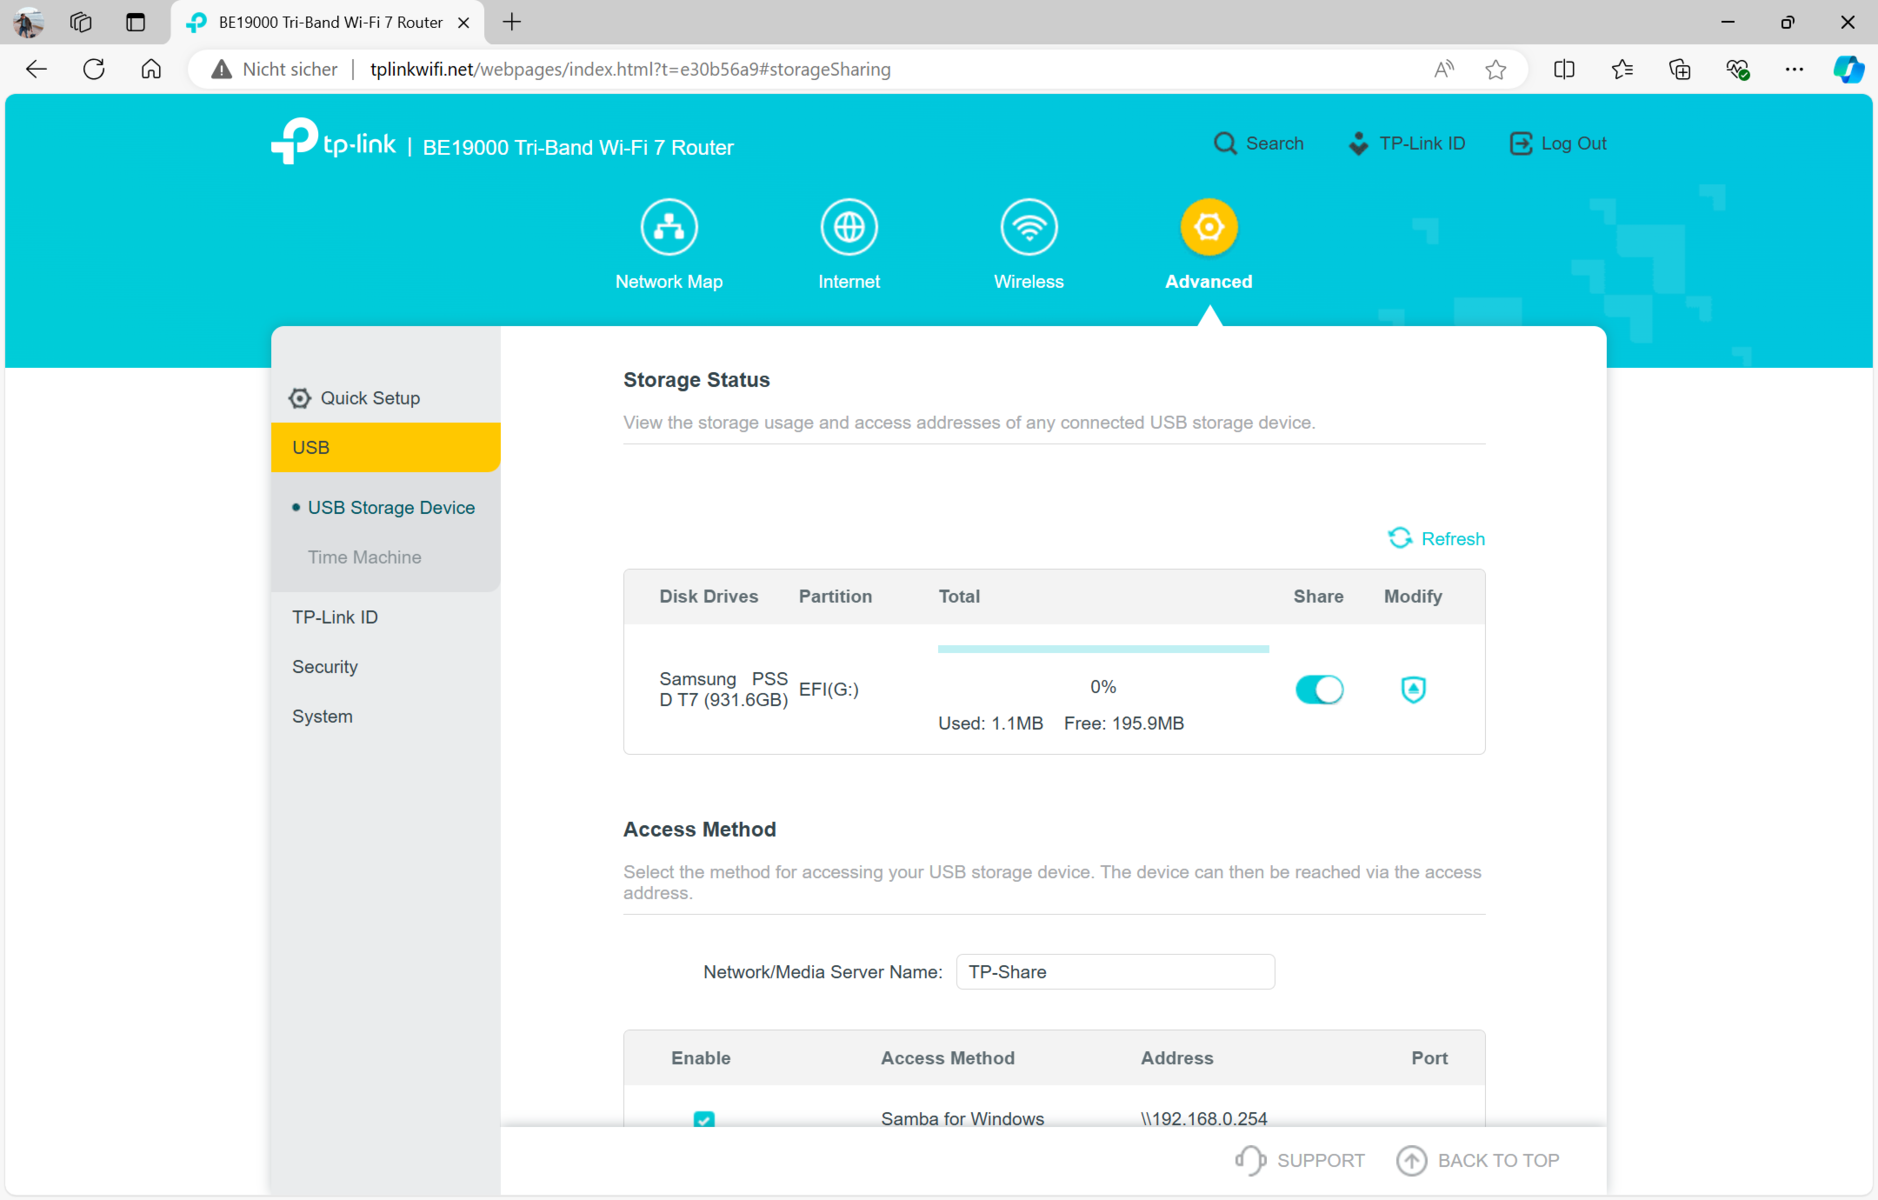Open the Wireless settings section

(x=1028, y=245)
